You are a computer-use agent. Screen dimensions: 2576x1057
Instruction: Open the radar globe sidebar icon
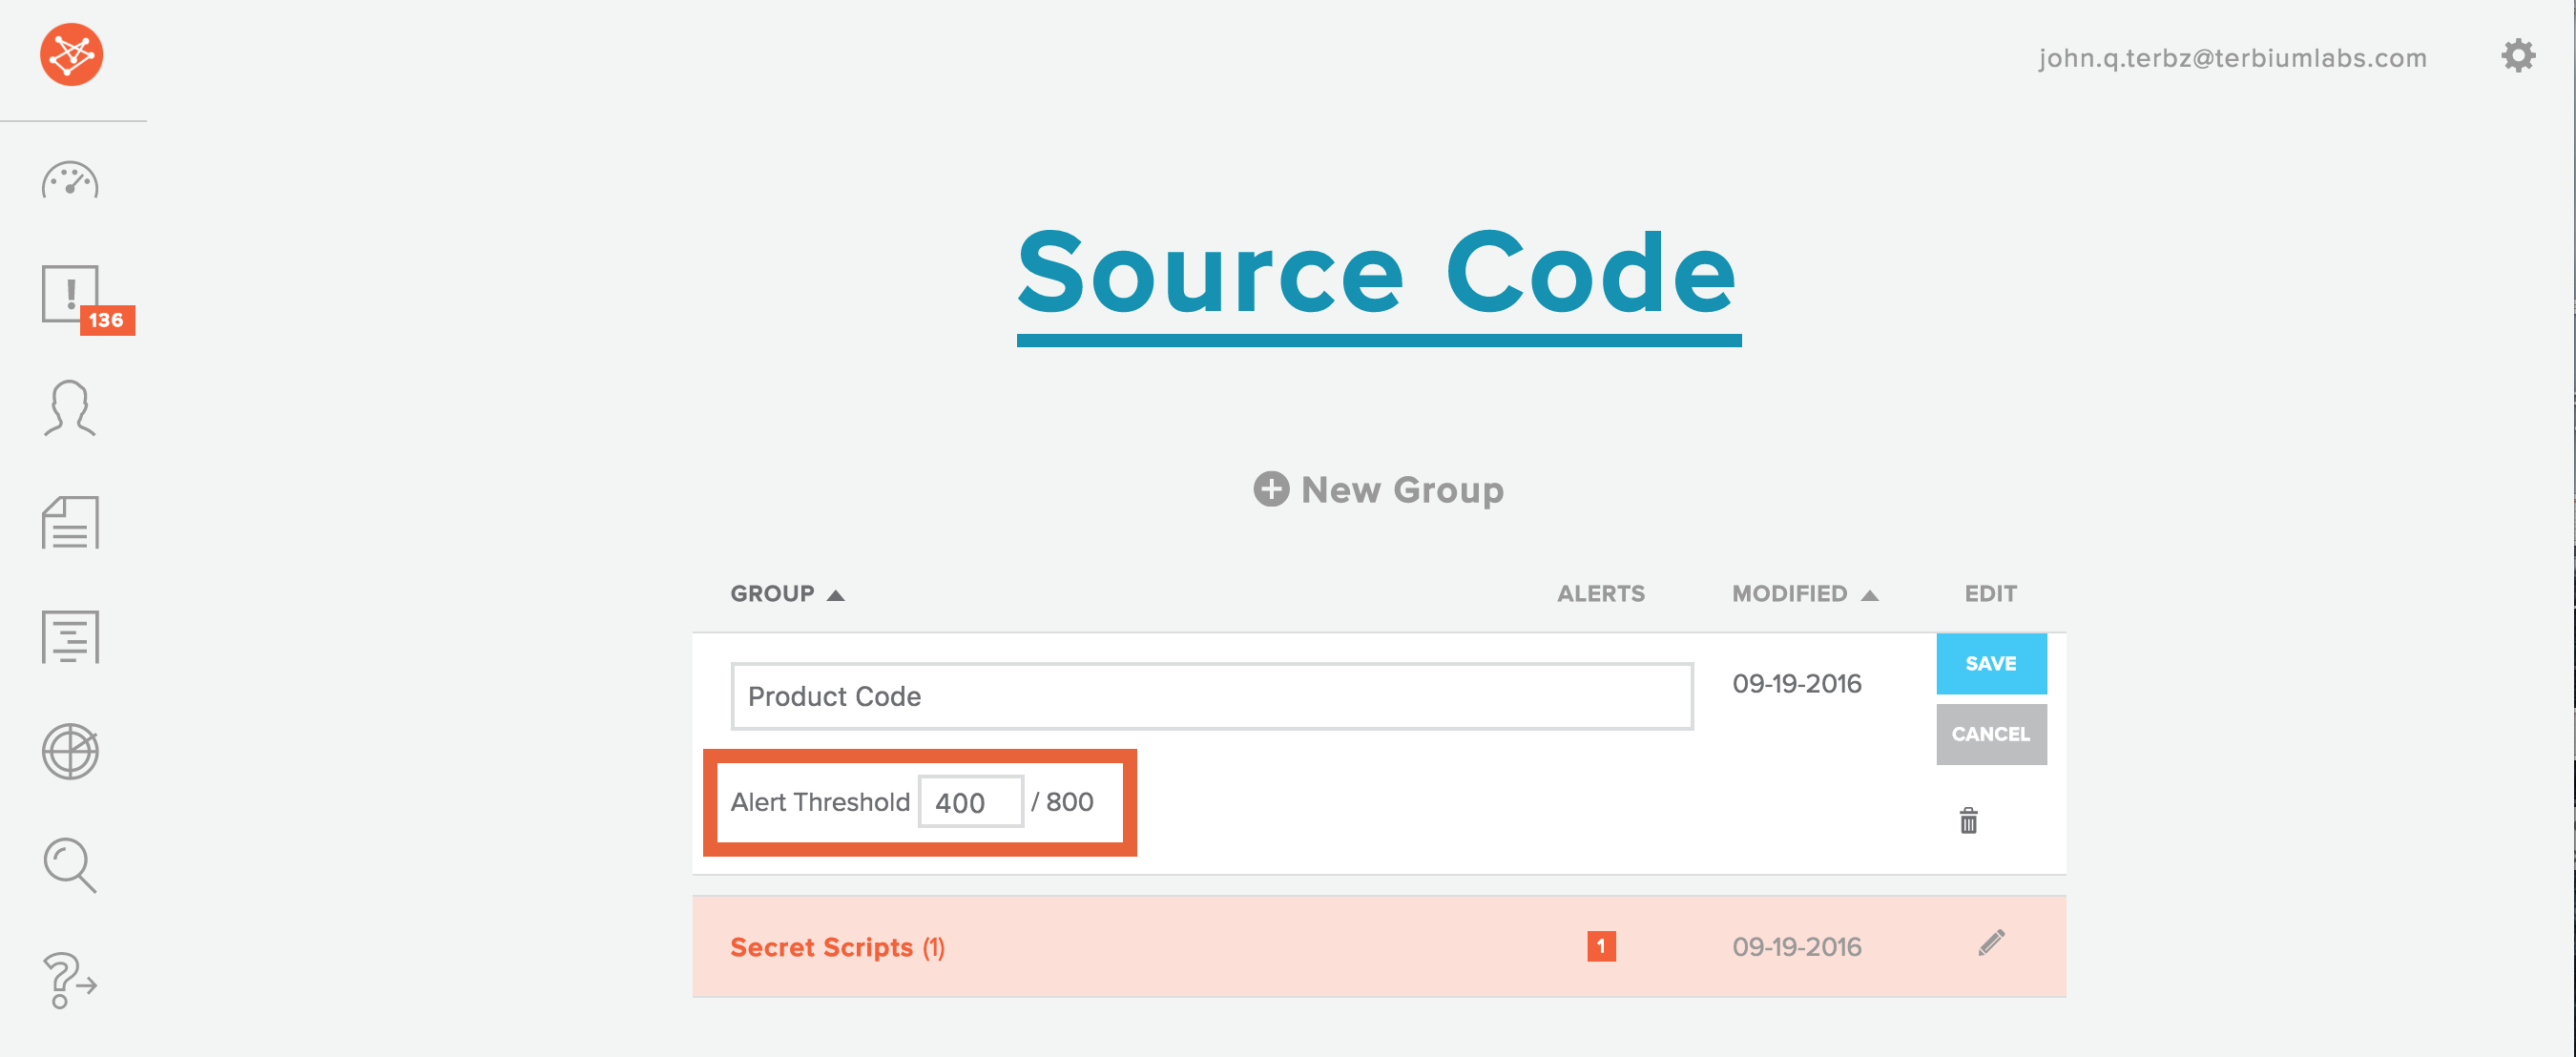click(x=70, y=751)
